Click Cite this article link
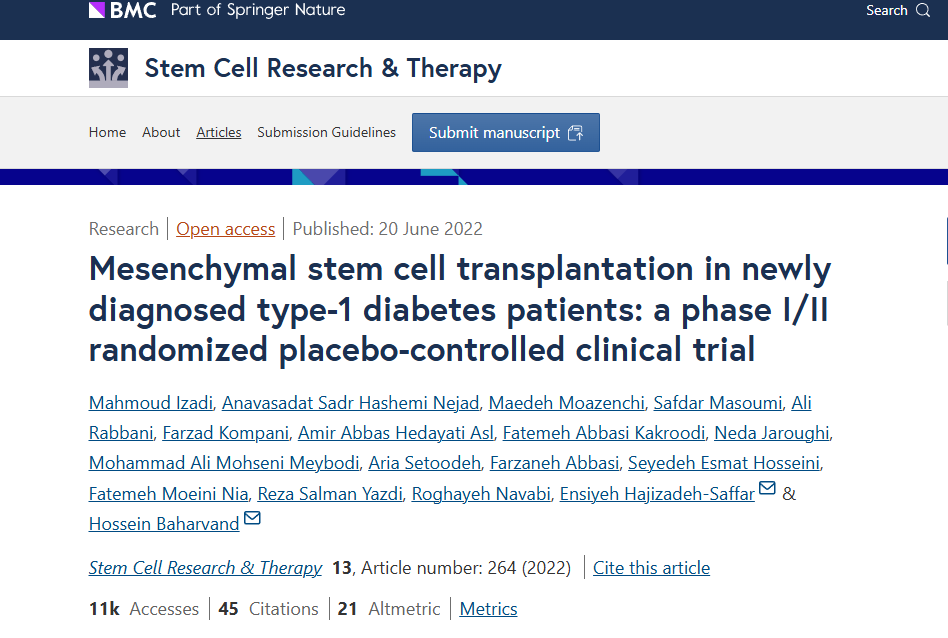The image size is (948, 638). click(x=651, y=568)
